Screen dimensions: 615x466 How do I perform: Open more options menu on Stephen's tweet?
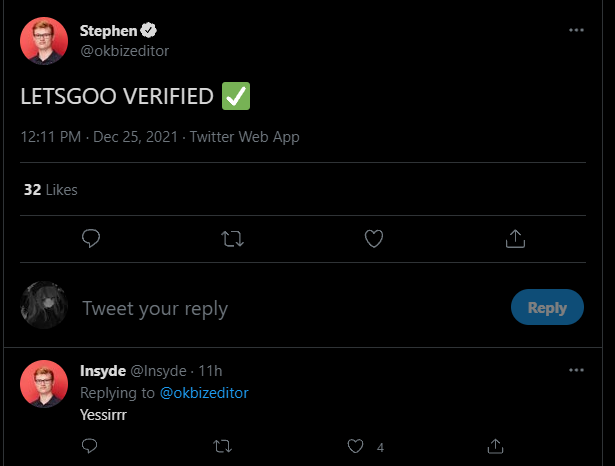576,30
